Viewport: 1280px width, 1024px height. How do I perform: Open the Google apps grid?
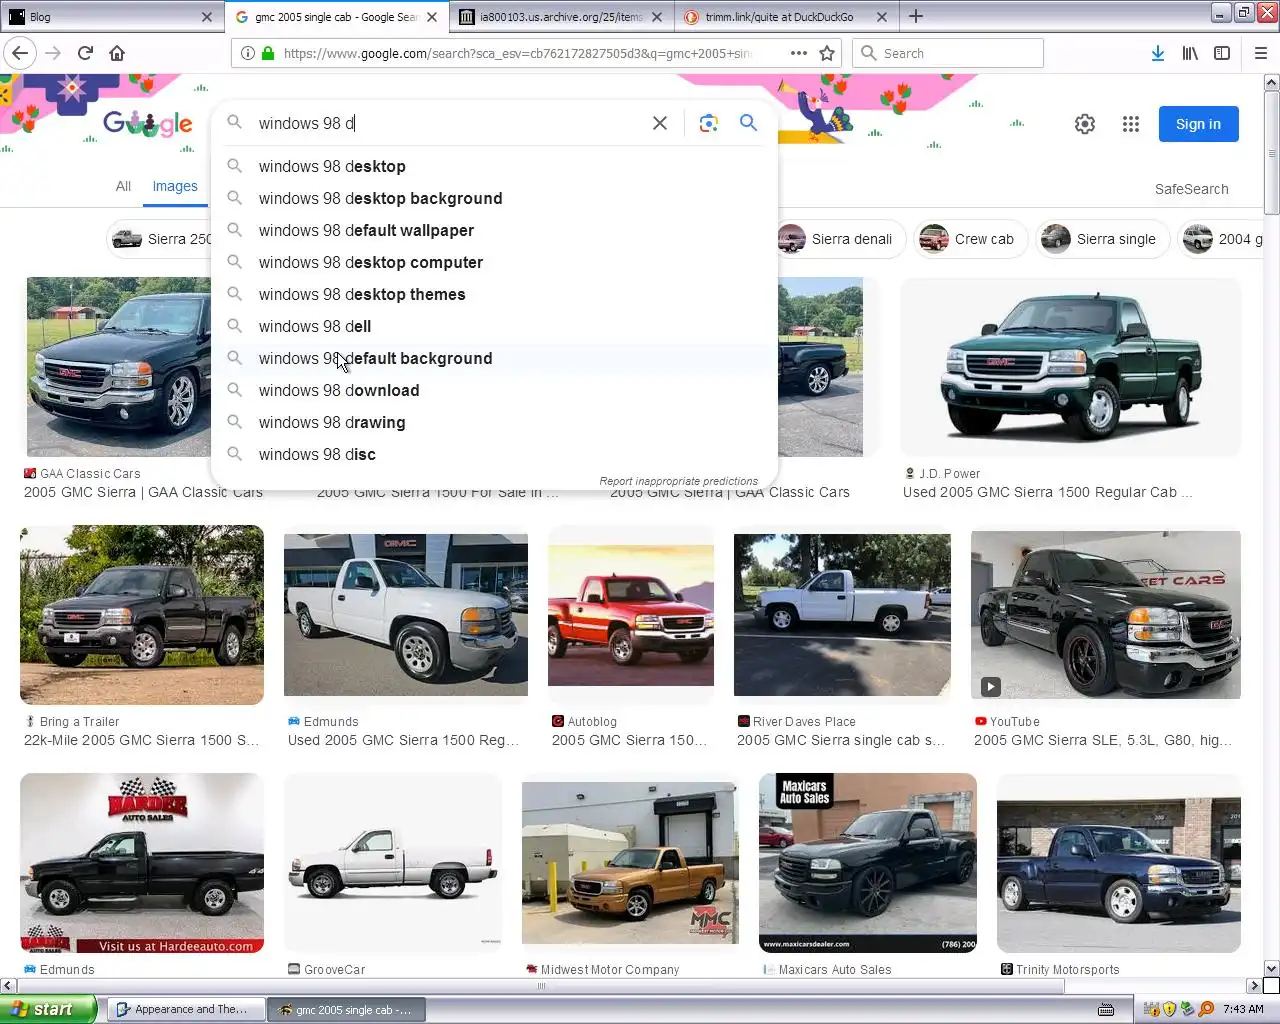click(1131, 124)
